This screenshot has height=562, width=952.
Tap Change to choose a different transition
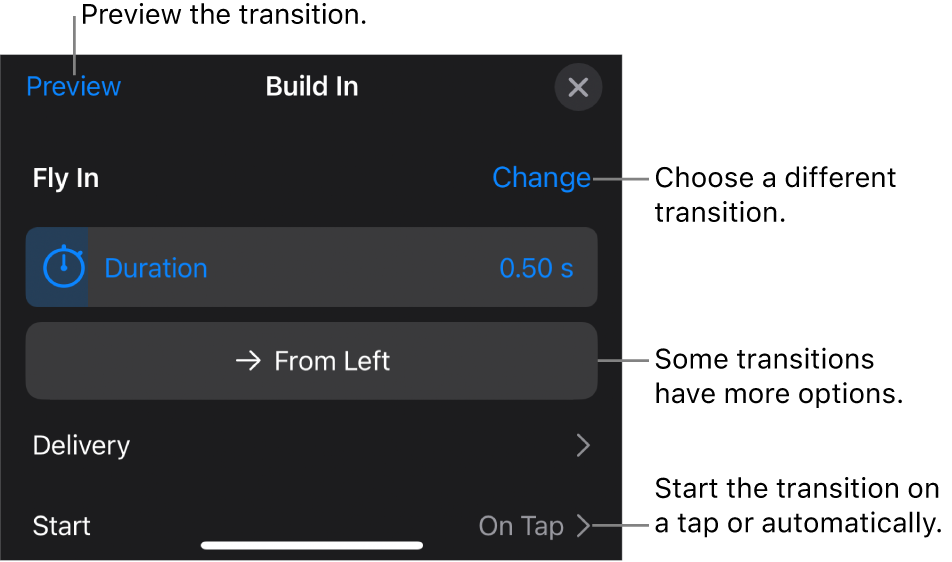541,178
